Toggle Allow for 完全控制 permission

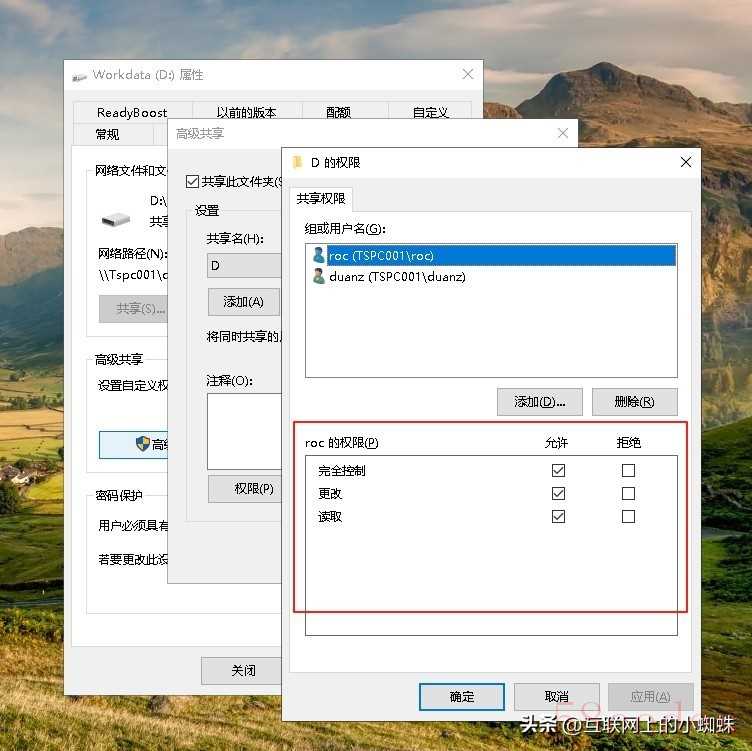click(x=558, y=470)
